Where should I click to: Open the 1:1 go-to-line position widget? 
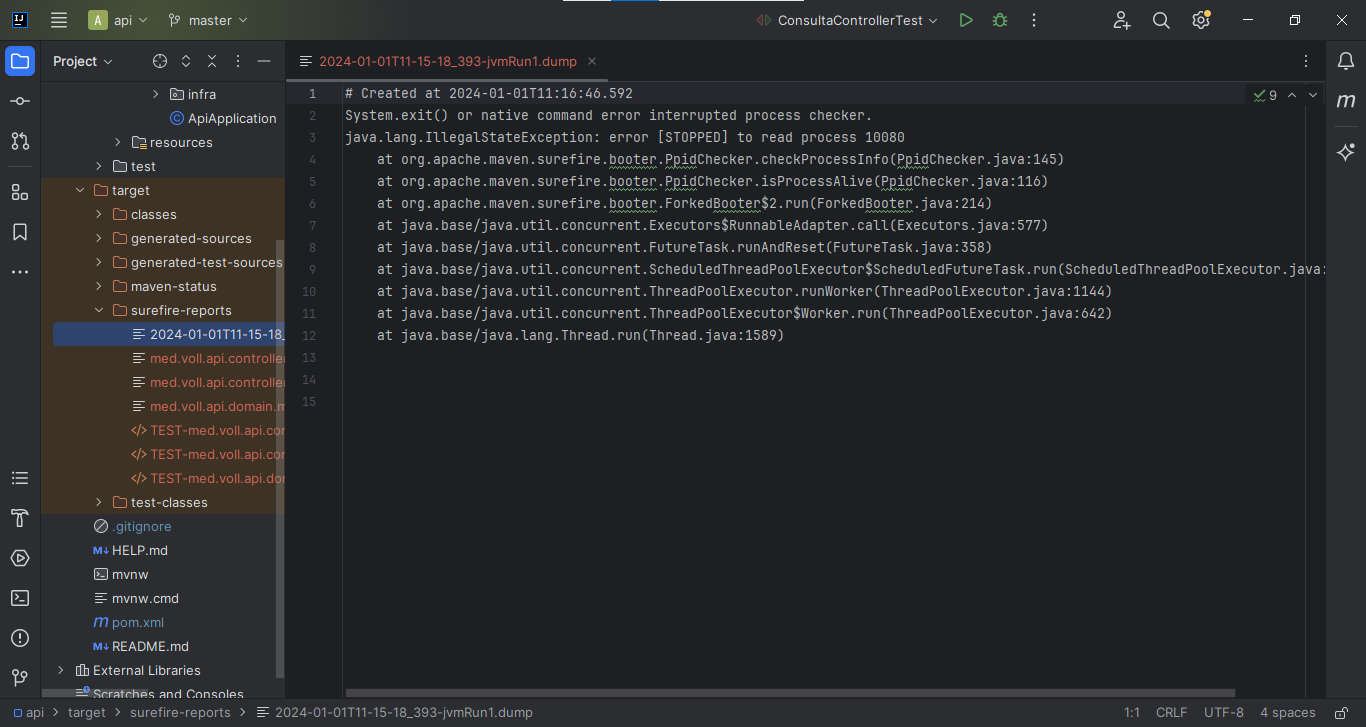click(x=1131, y=713)
